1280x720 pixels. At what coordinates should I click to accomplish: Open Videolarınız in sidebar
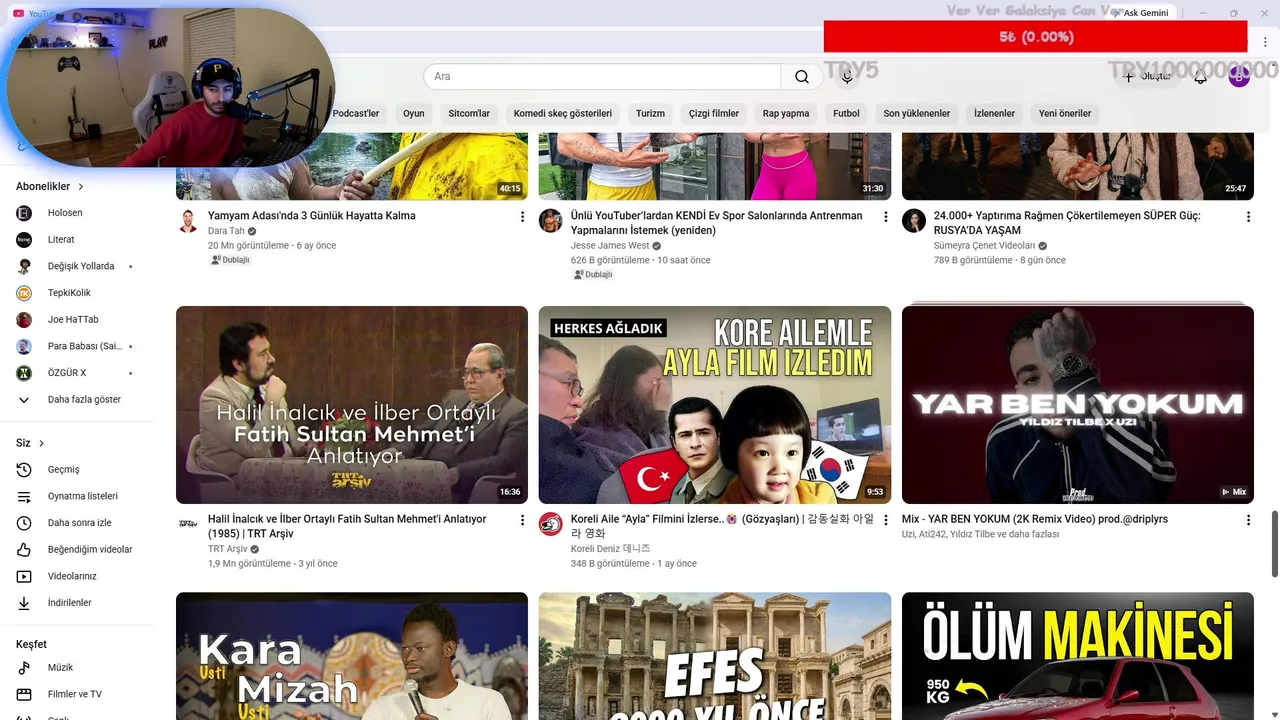coord(76,576)
